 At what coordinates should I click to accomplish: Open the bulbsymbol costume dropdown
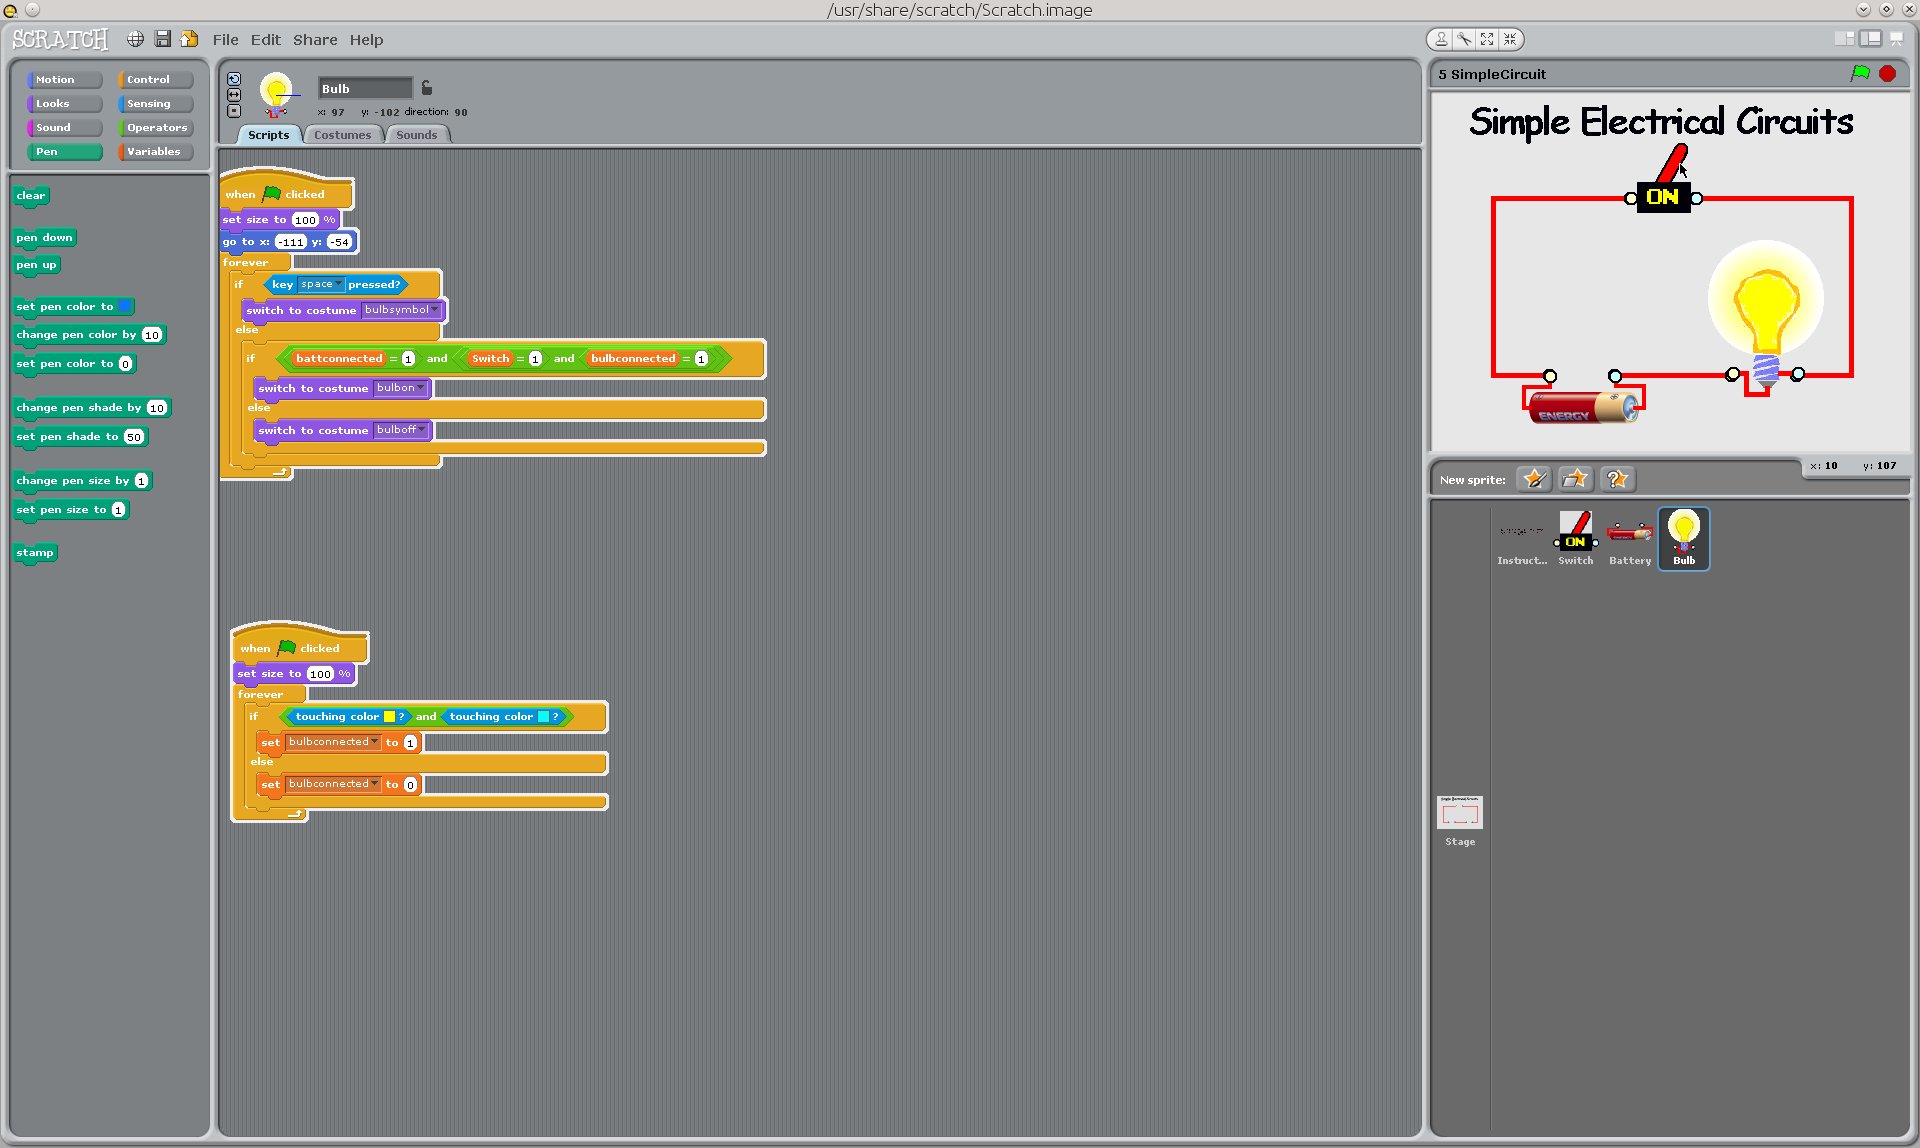tap(401, 310)
